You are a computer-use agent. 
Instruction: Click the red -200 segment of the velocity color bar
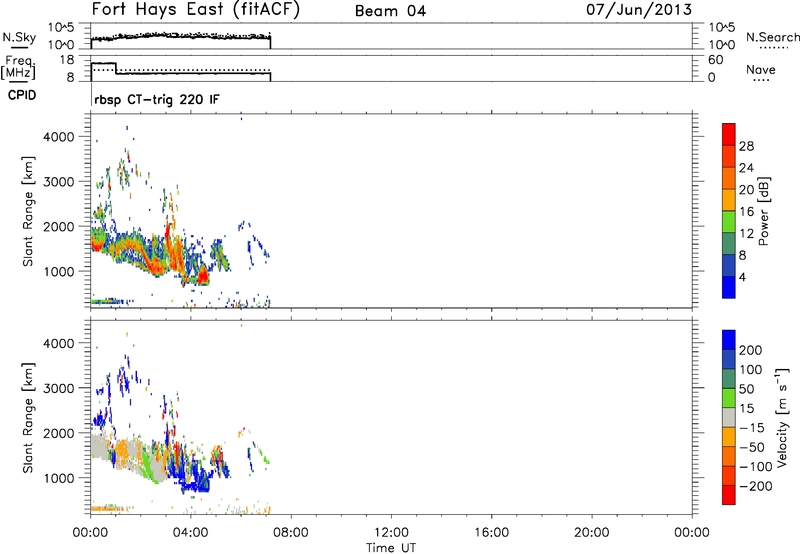[729, 495]
